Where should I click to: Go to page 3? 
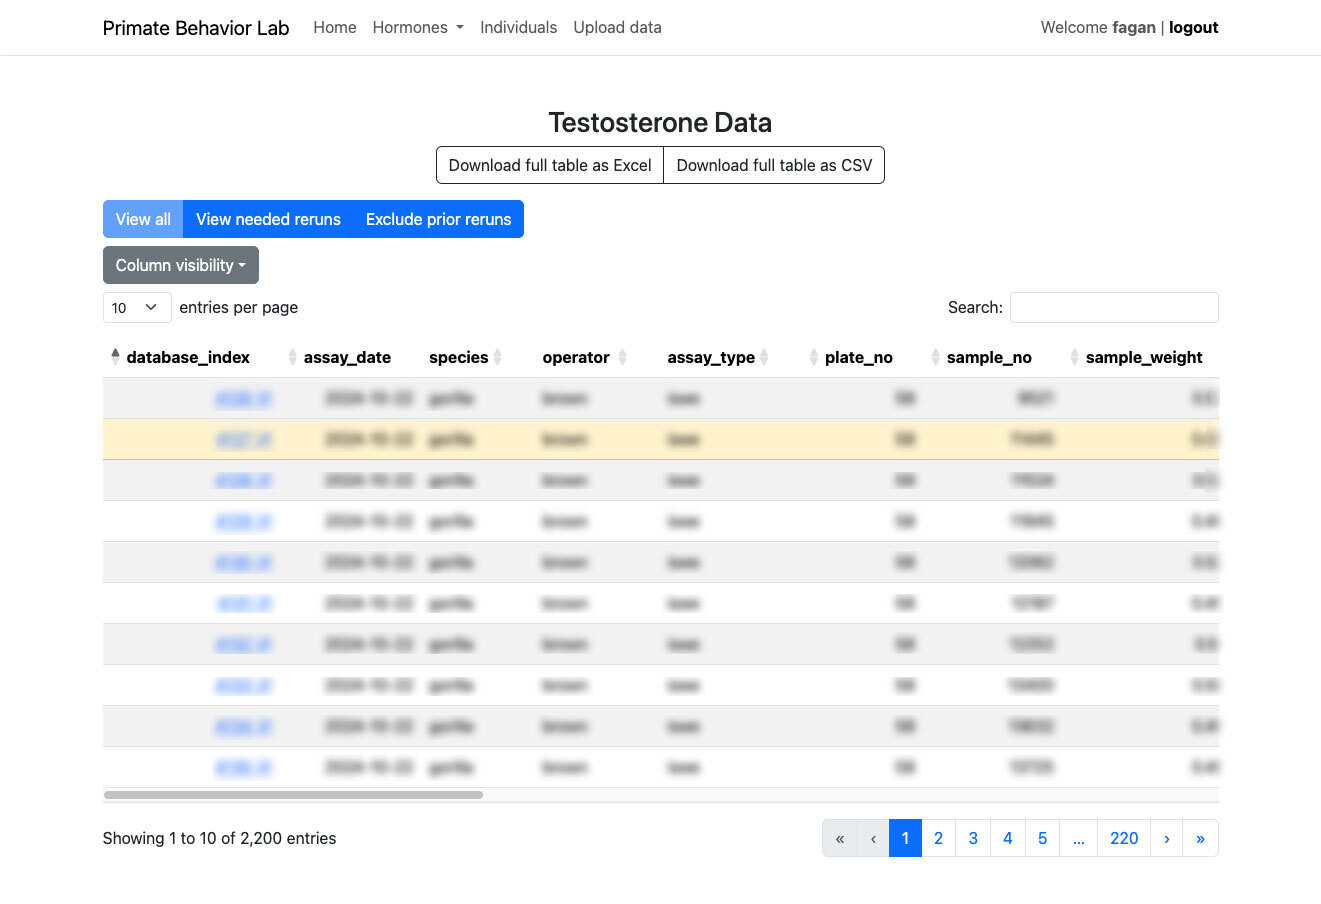[973, 838]
